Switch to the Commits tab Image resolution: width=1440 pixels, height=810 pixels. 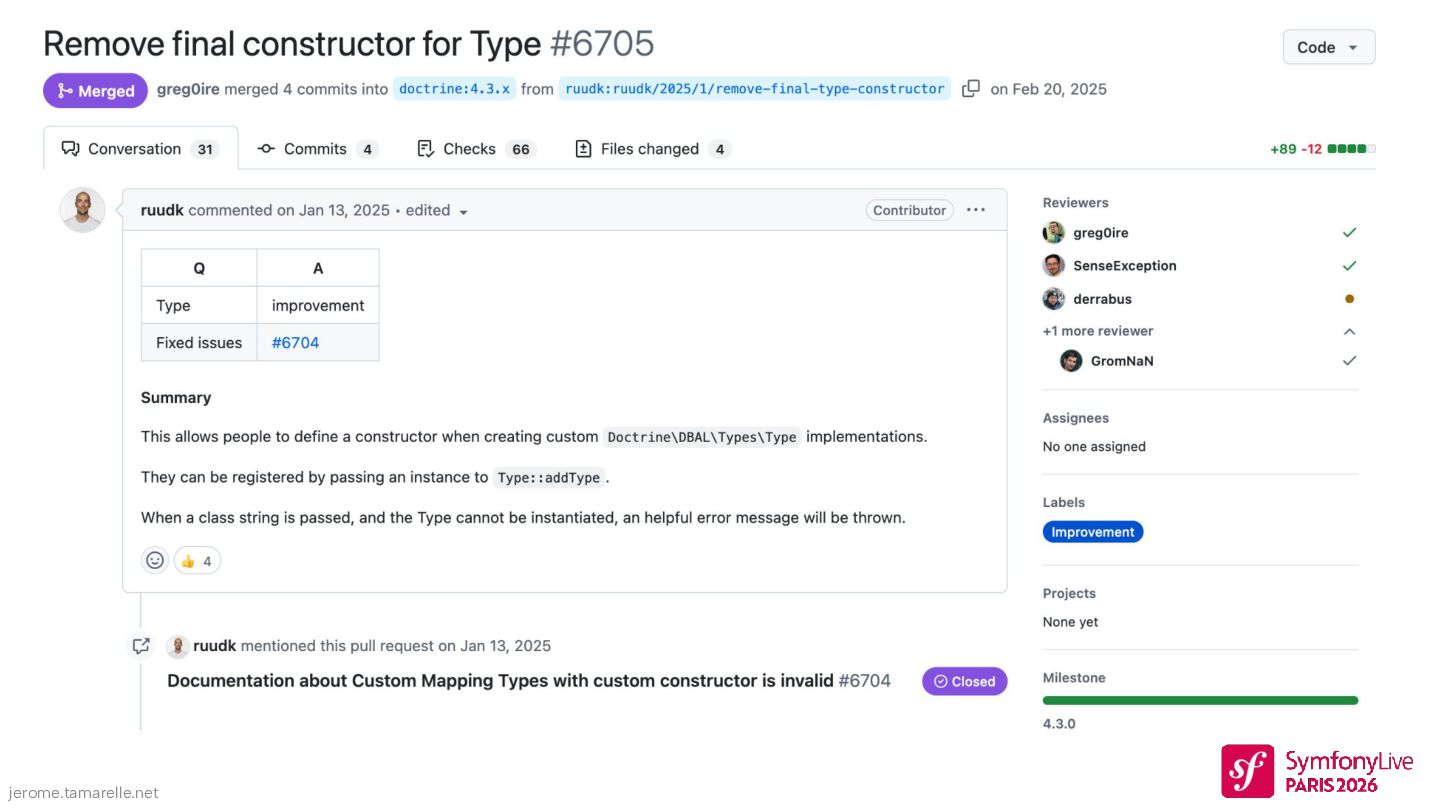click(317, 149)
